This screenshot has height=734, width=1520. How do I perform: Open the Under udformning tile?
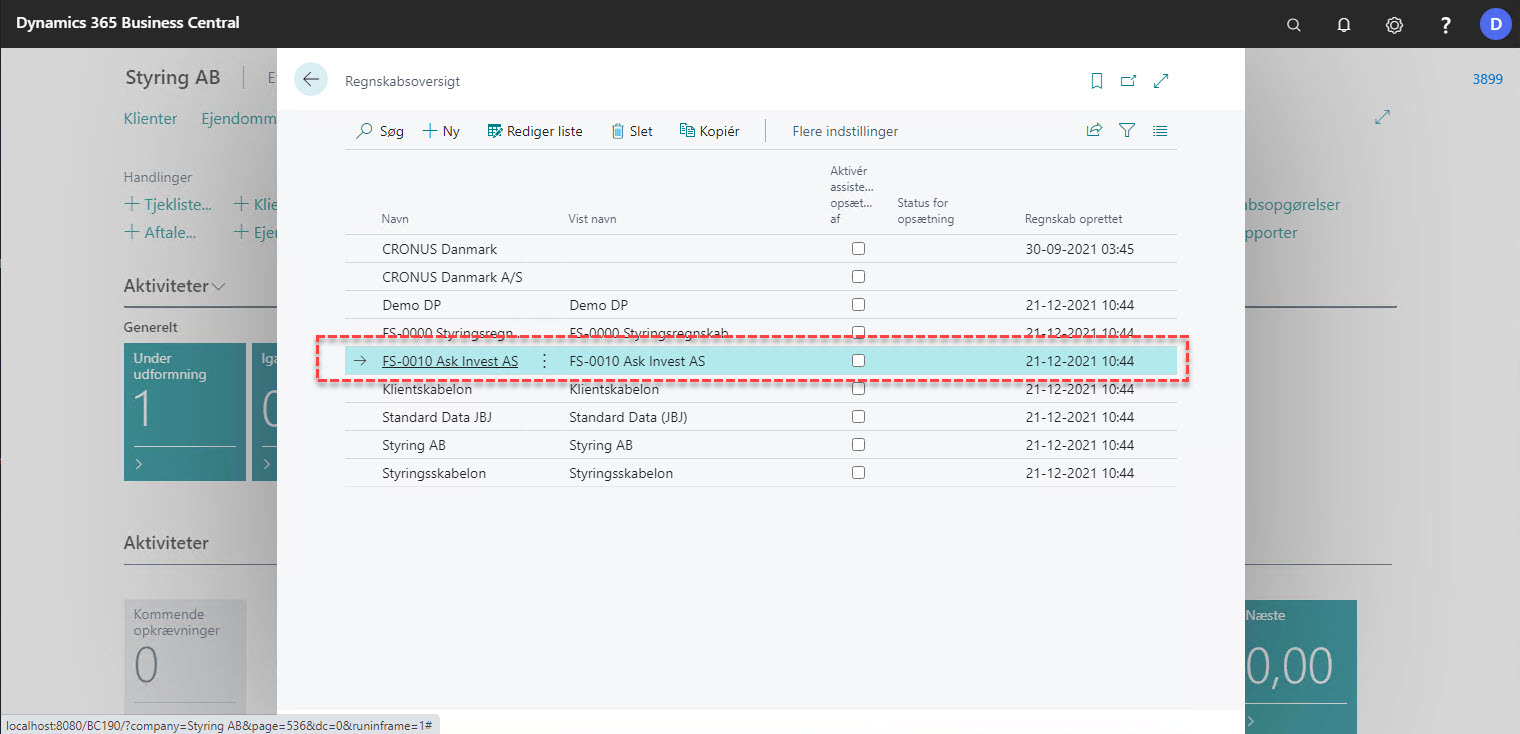pyautogui.click(x=185, y=412)
